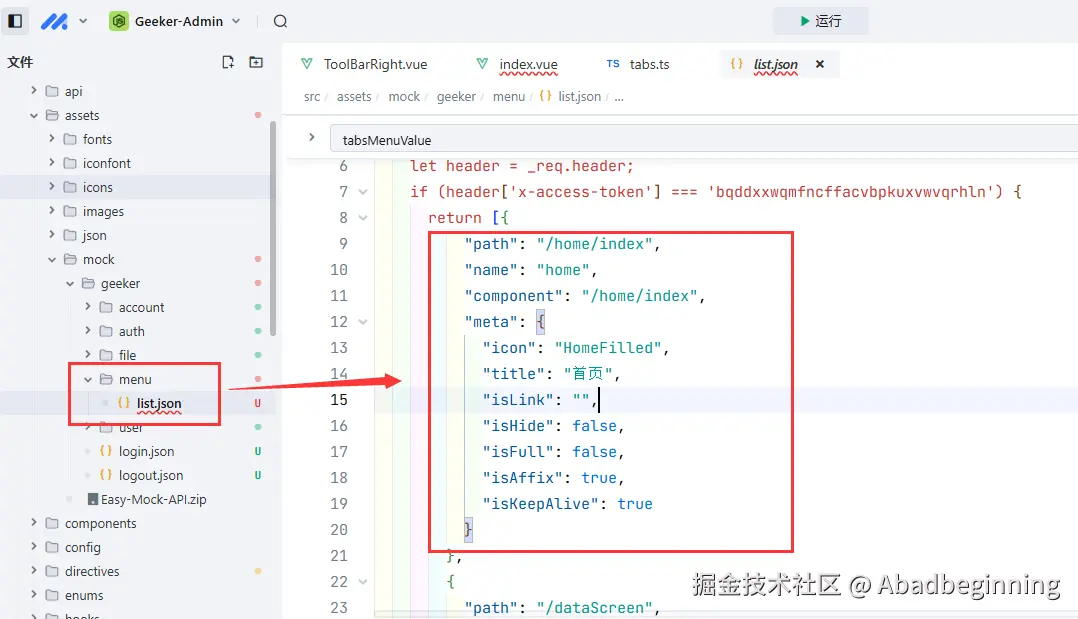Click the mock folder icon

70,259
